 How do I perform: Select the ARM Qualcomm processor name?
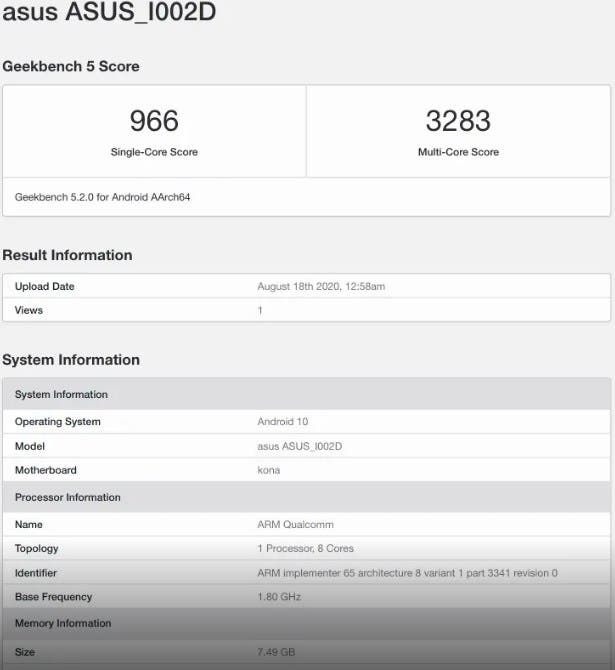coord(295,524)
